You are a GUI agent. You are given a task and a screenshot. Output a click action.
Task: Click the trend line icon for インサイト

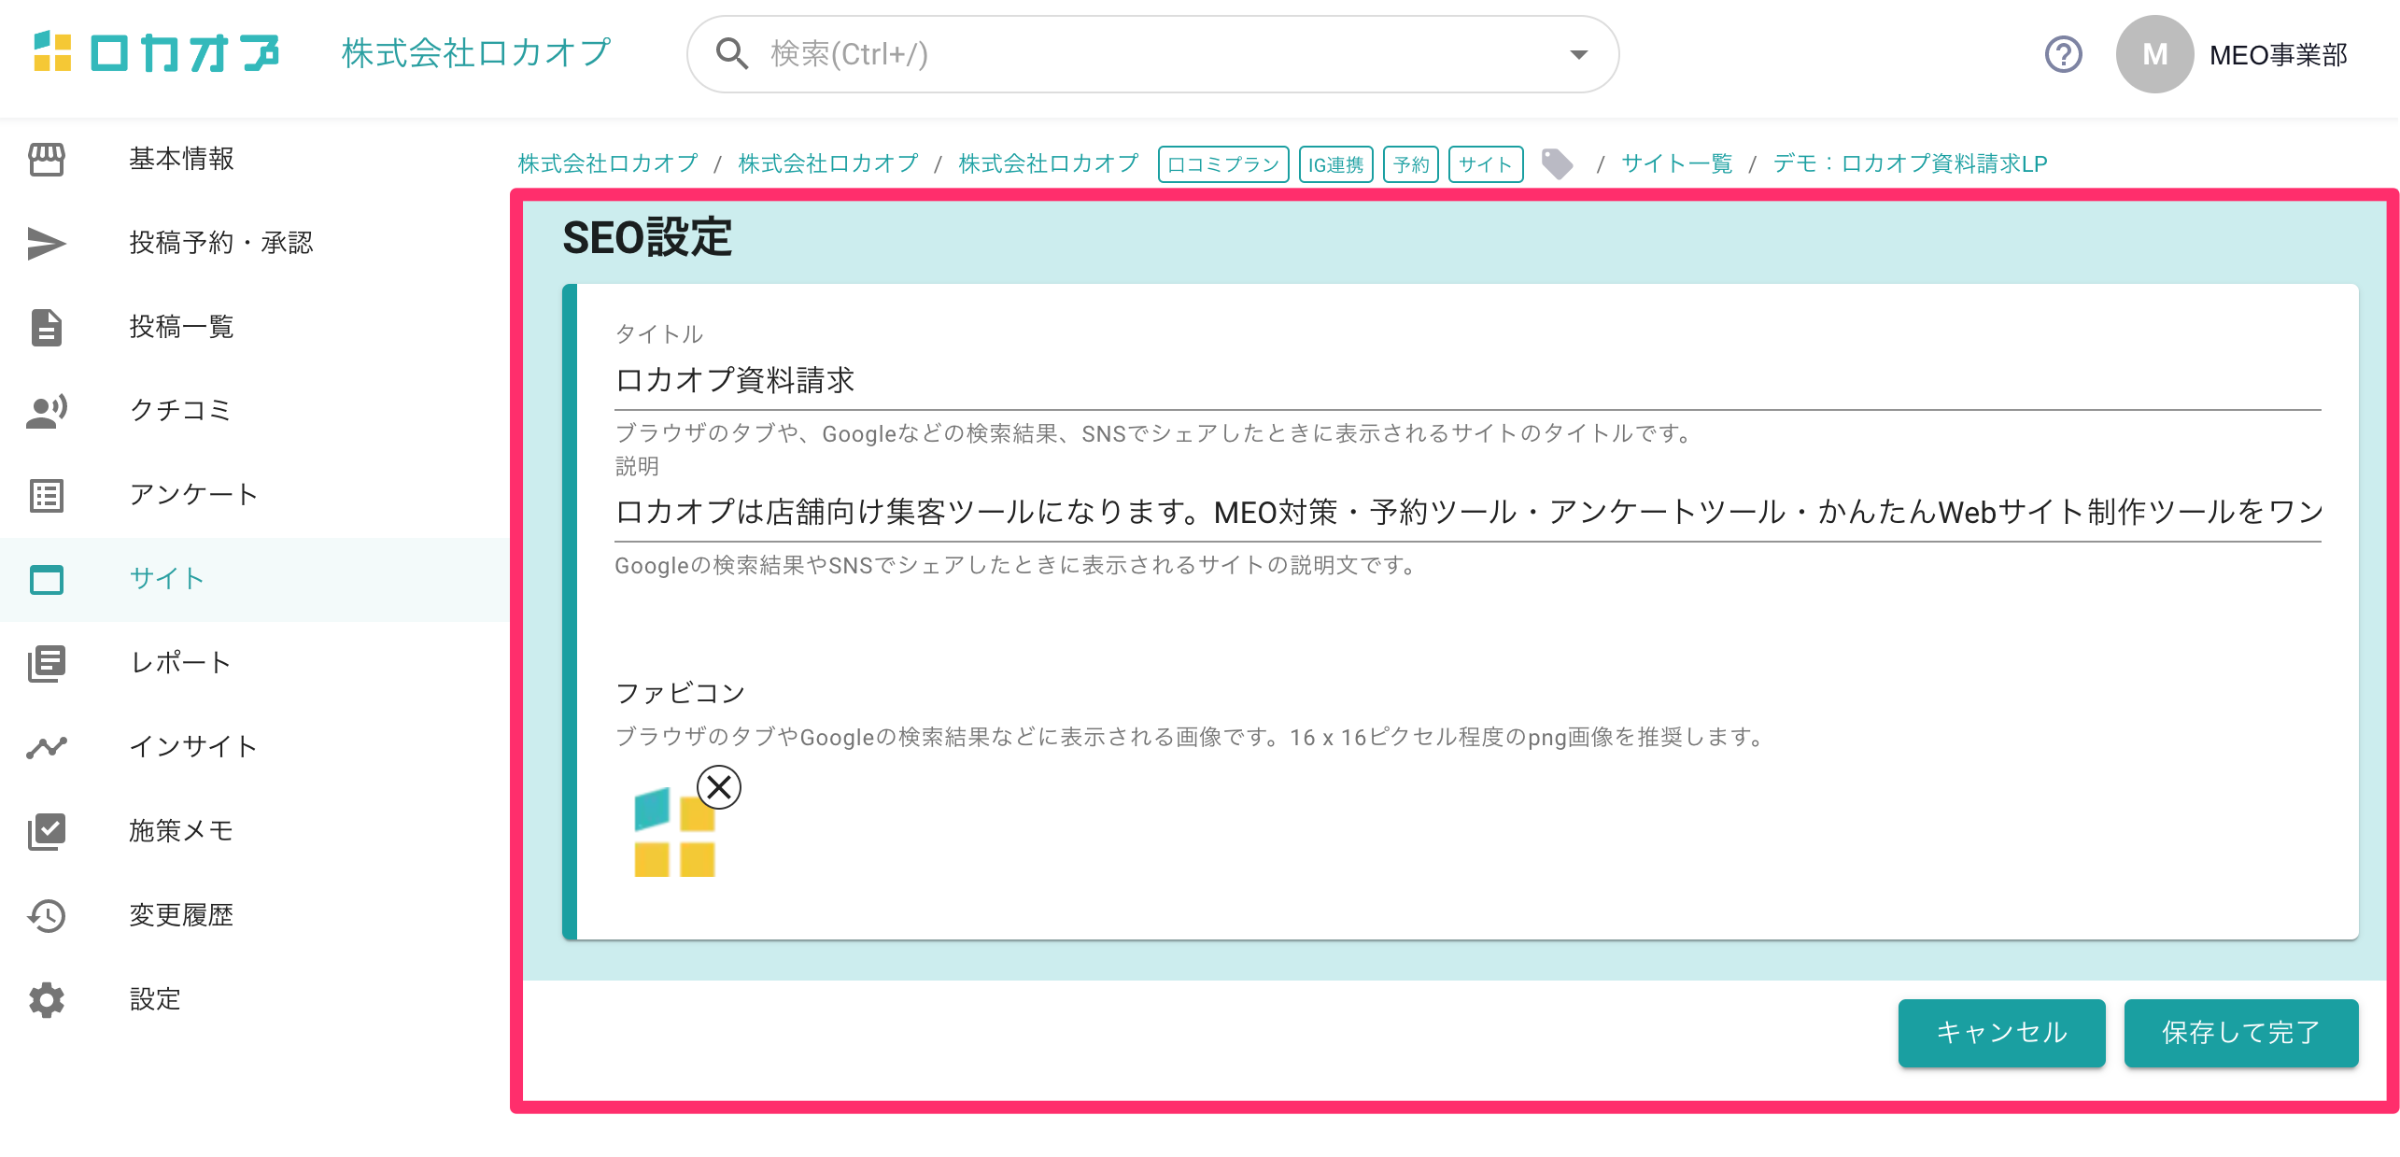click(46, 747)
